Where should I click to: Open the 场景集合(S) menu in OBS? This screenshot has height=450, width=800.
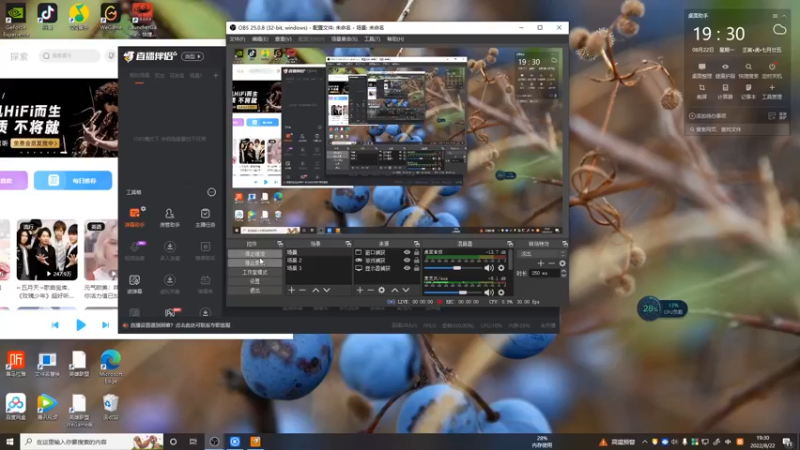click(344, 39)
